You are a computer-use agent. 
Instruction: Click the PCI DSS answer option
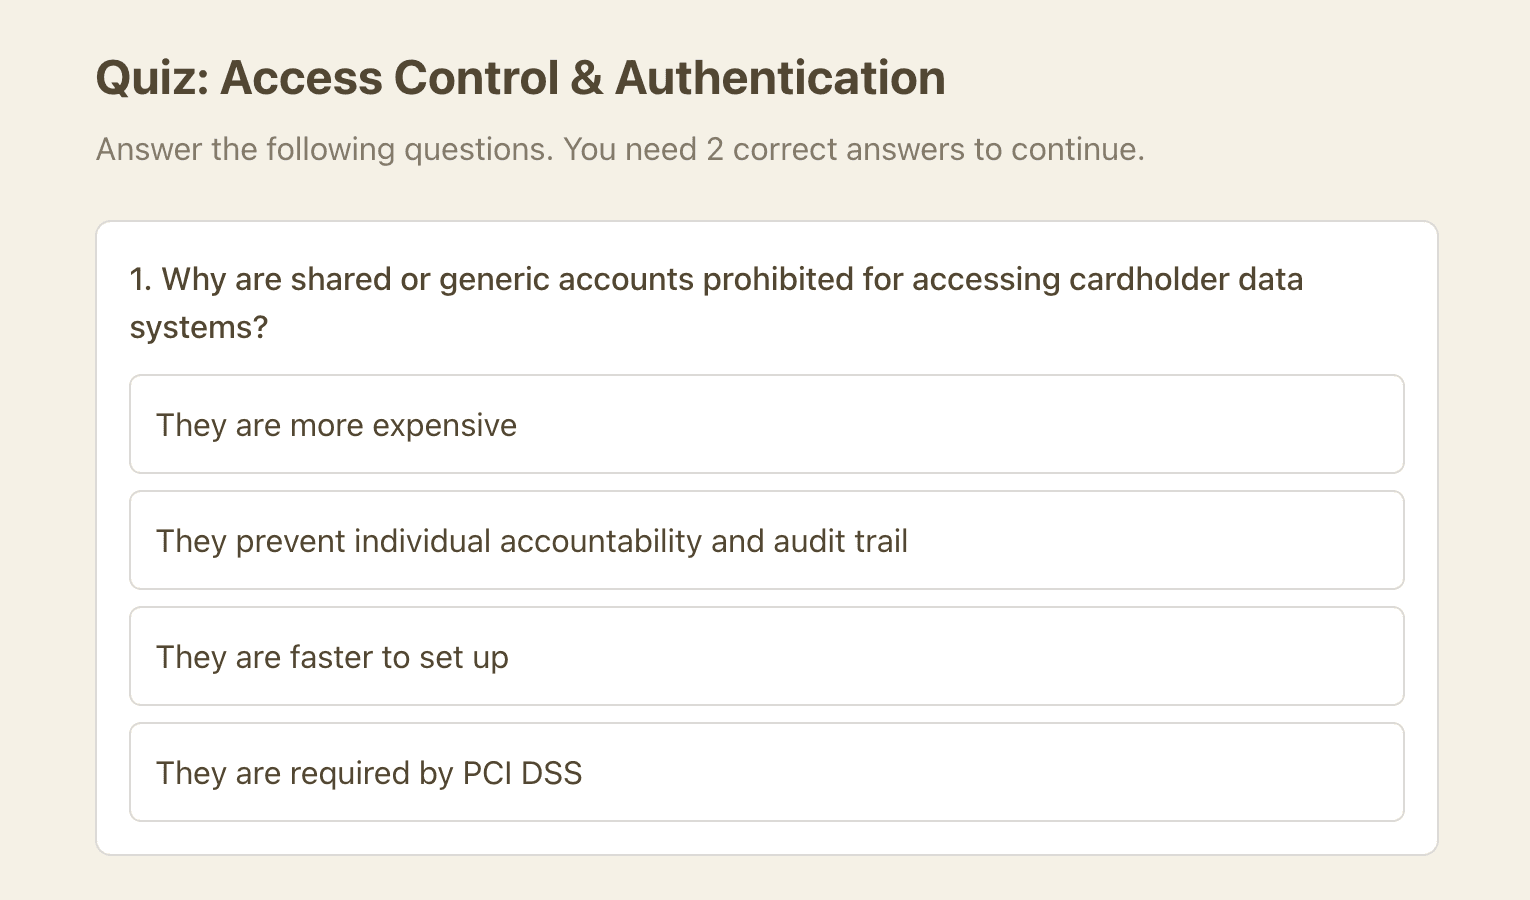tap(369, 773)
